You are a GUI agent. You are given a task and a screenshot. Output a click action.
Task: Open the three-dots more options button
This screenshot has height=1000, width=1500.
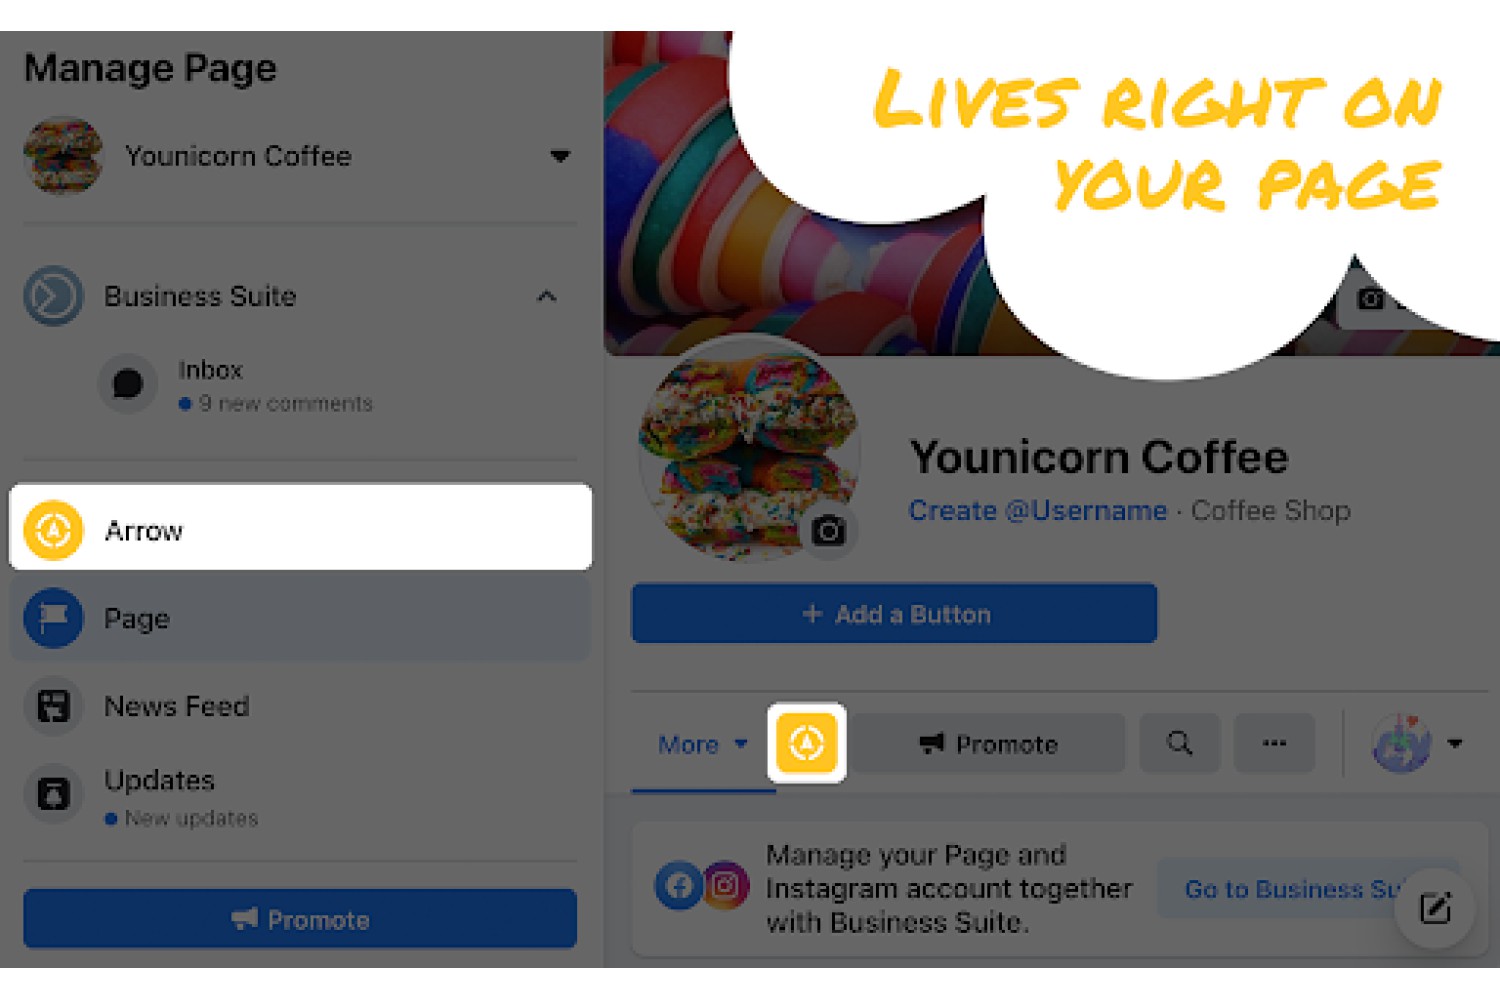pos(1274,743)
